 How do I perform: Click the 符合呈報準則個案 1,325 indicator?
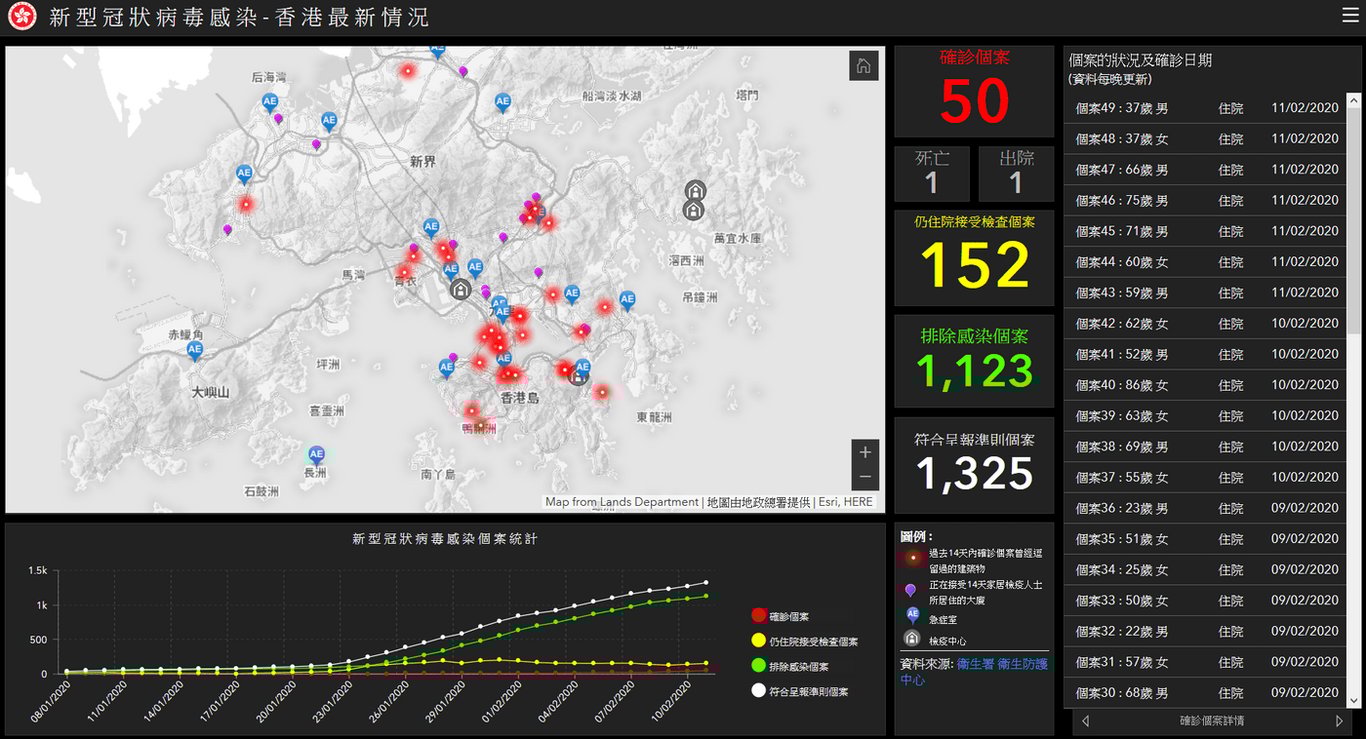click(974, 465)
